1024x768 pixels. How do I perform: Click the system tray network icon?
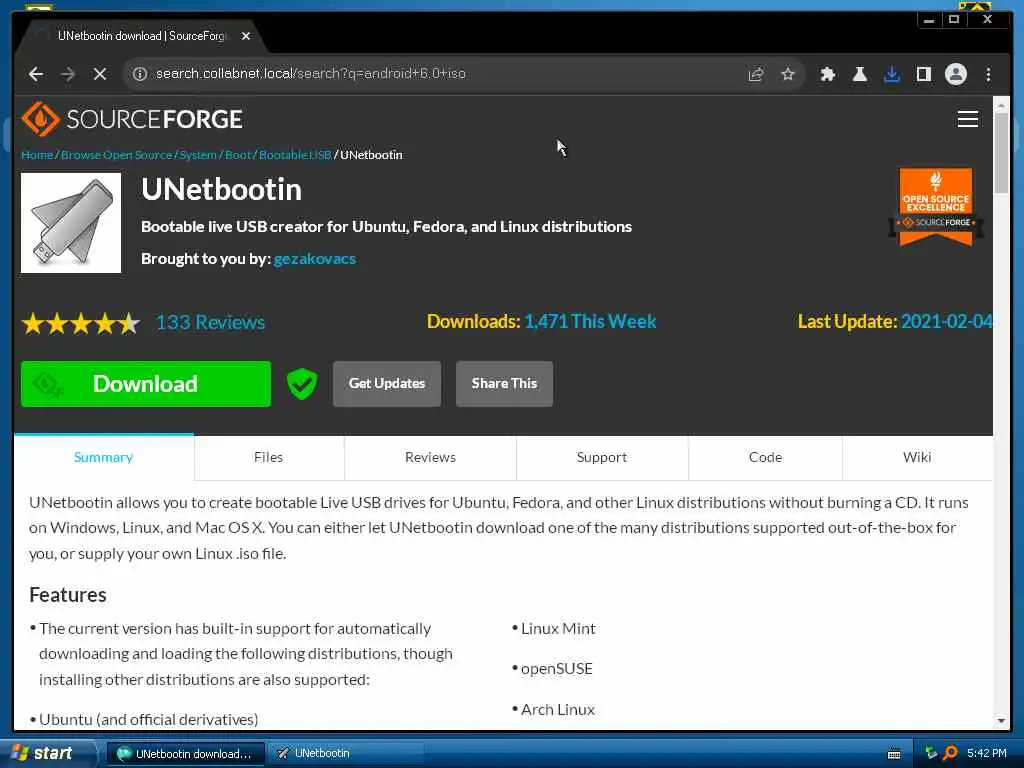(931, 754)
